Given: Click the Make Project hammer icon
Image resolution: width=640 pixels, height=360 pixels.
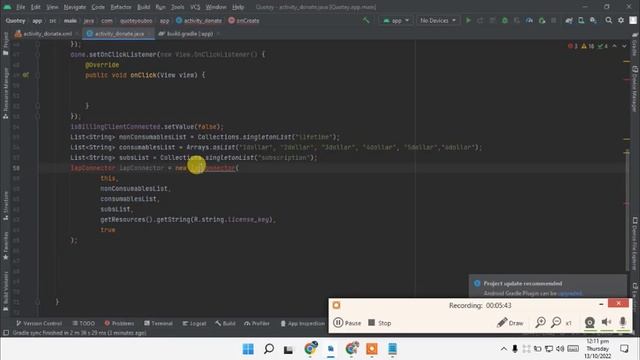Looking at the screenshot, I should point(366,20).
